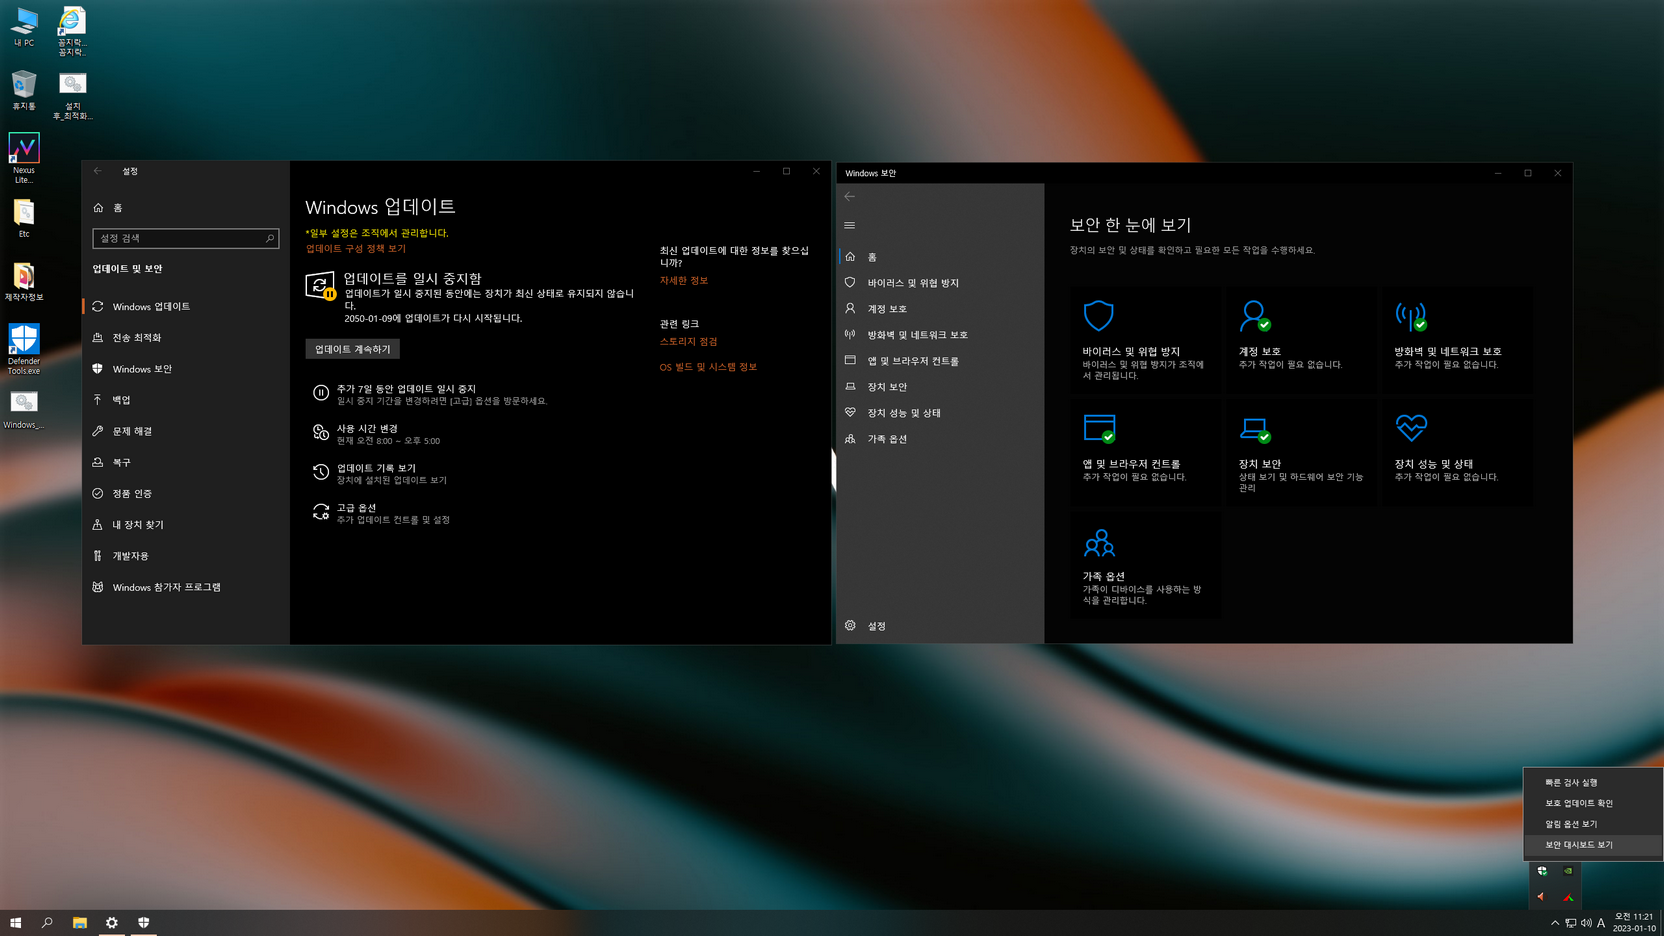Open 백업 page in Settings sidebar
Viewport: 1664px width, 936px height.
click(x=186, y=400)
